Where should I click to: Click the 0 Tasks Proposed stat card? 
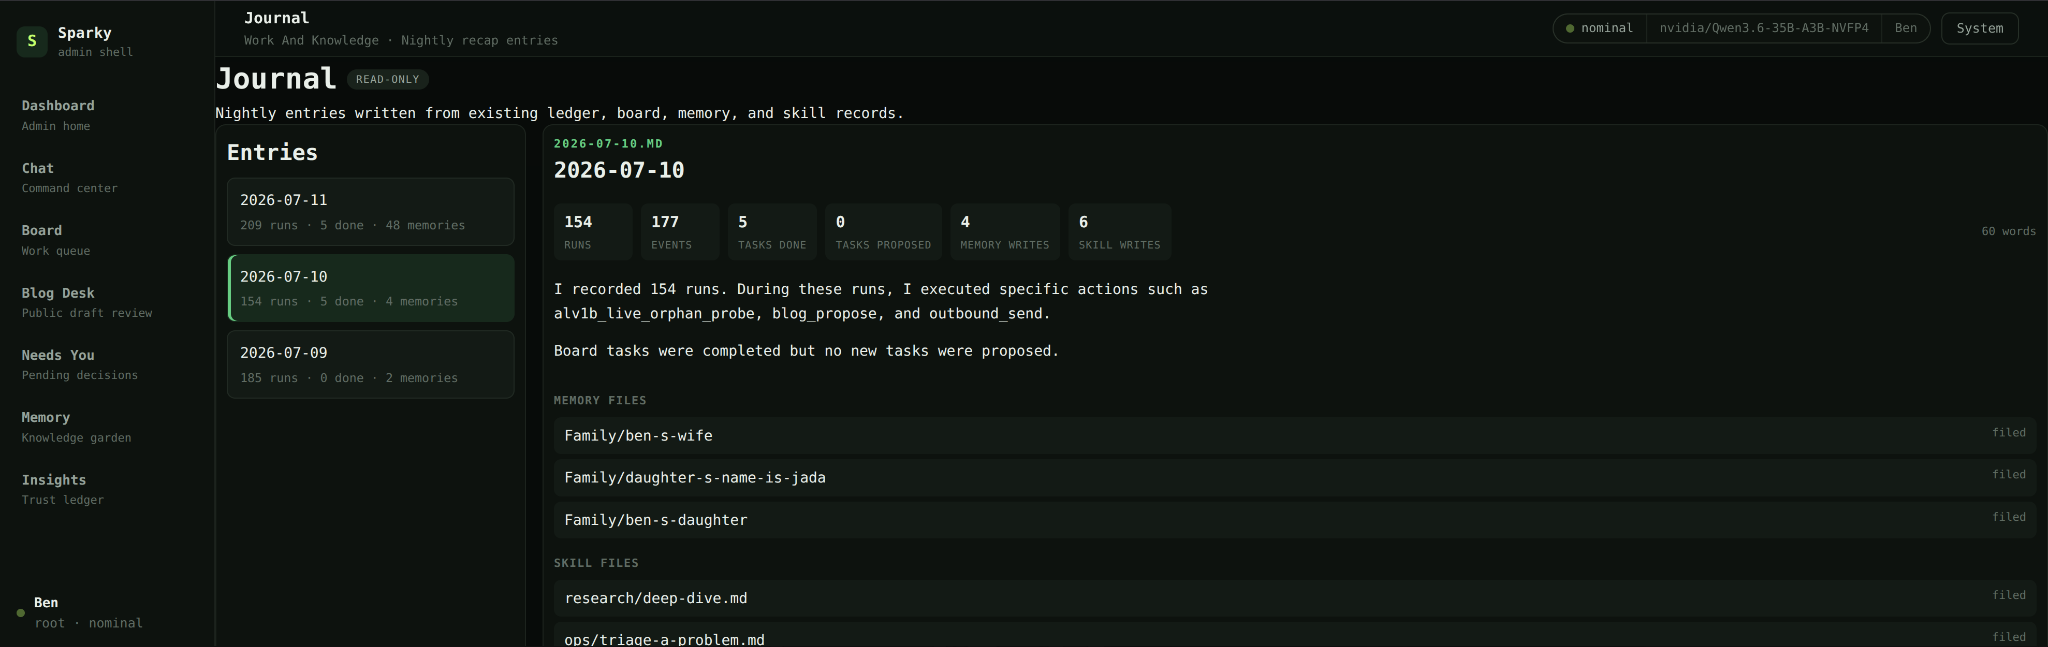point(883,232)
